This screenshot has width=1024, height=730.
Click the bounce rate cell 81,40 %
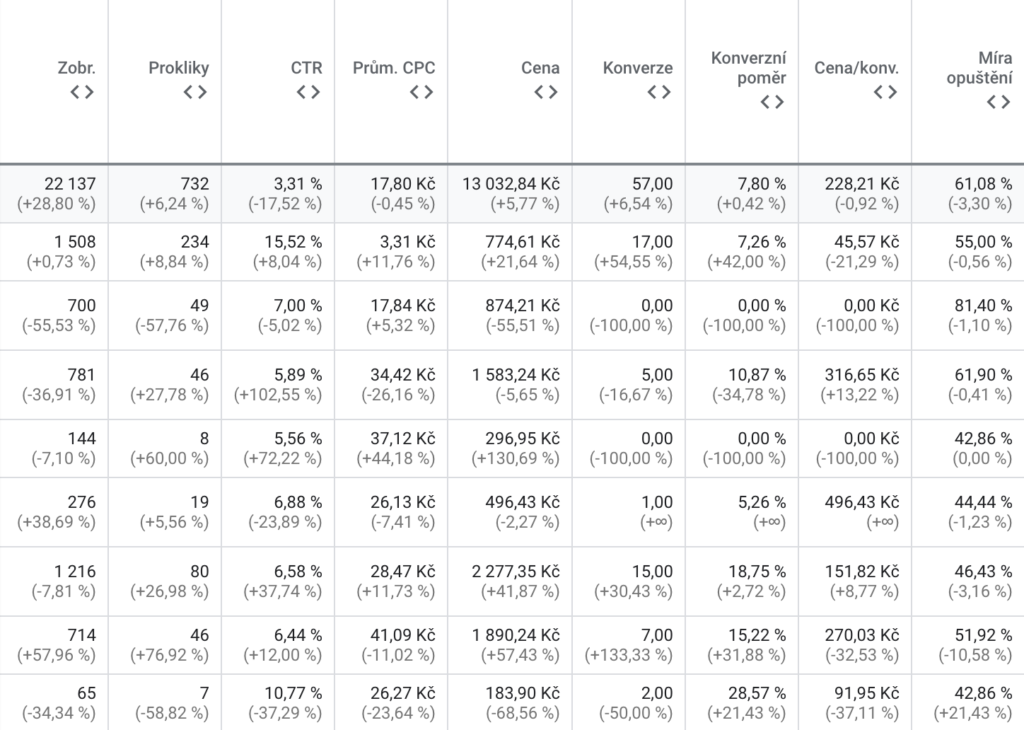(983, 306)
